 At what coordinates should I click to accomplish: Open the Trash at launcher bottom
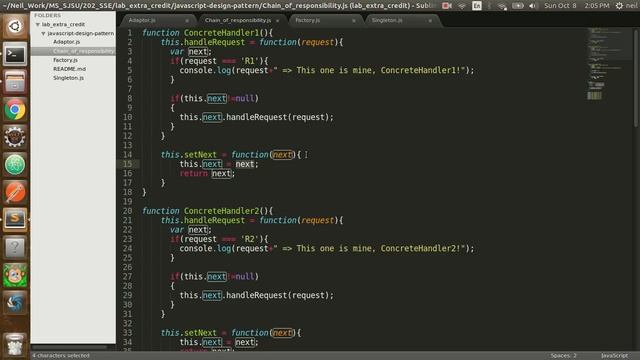15,344
